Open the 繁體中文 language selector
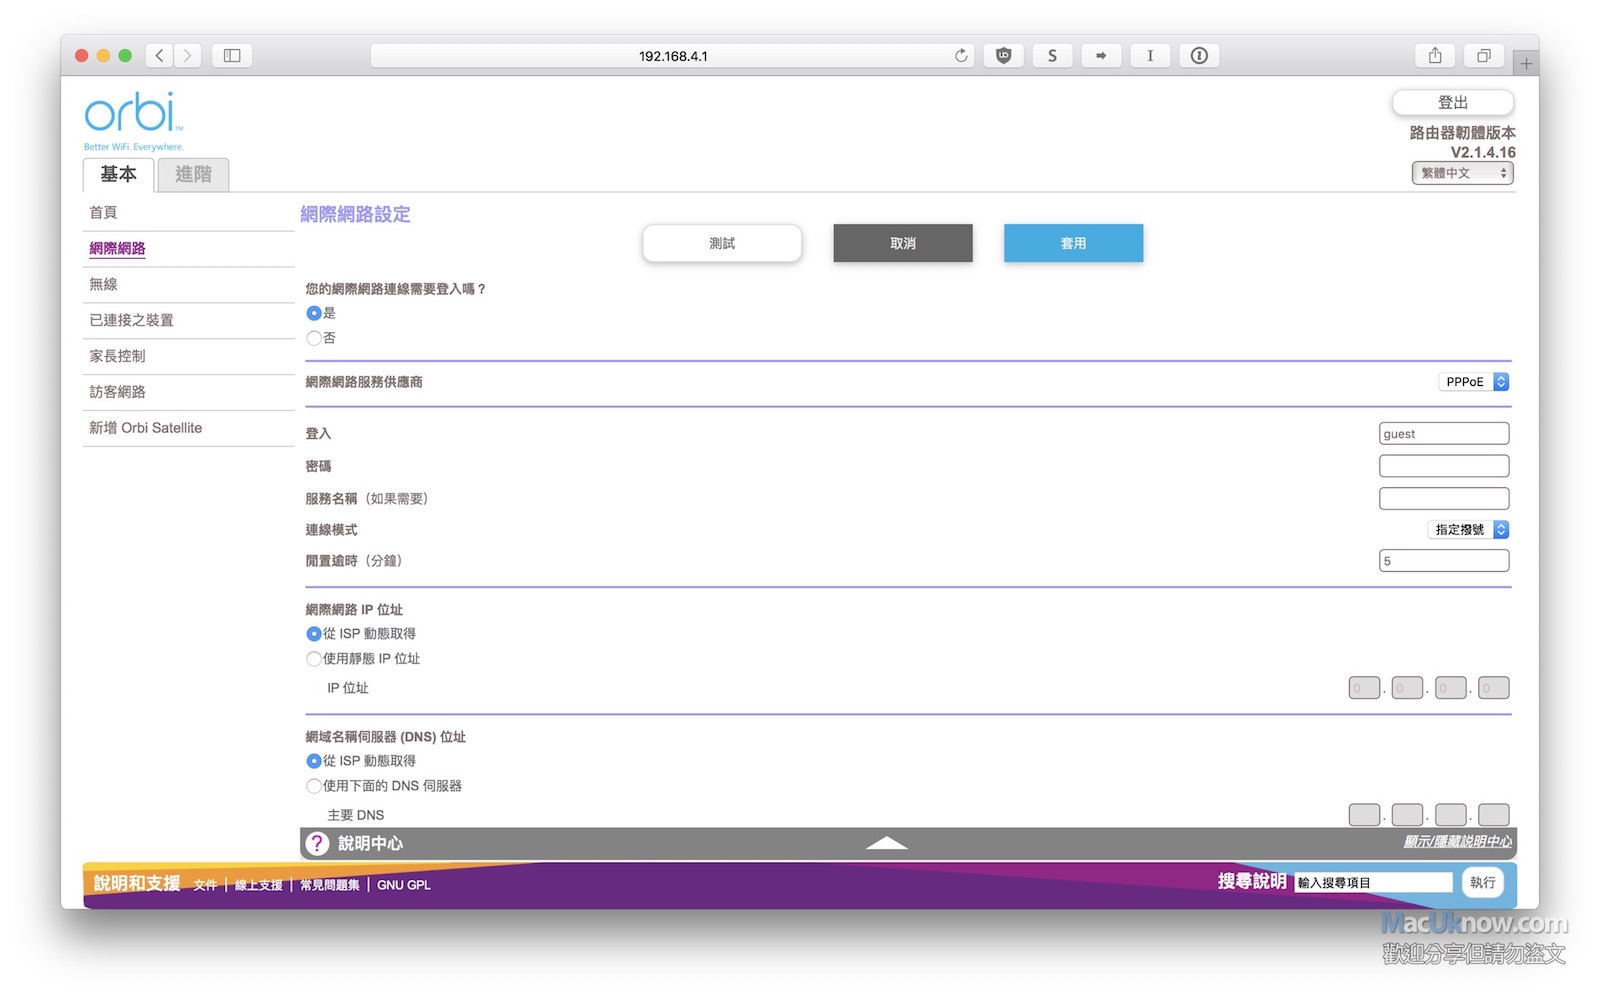Screen dimensions: 1600x996 (1462, 173)
